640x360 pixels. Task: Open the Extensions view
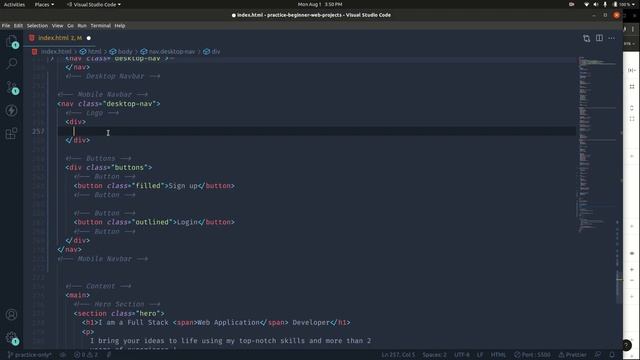pyautogui.click(x=11, y=133)
